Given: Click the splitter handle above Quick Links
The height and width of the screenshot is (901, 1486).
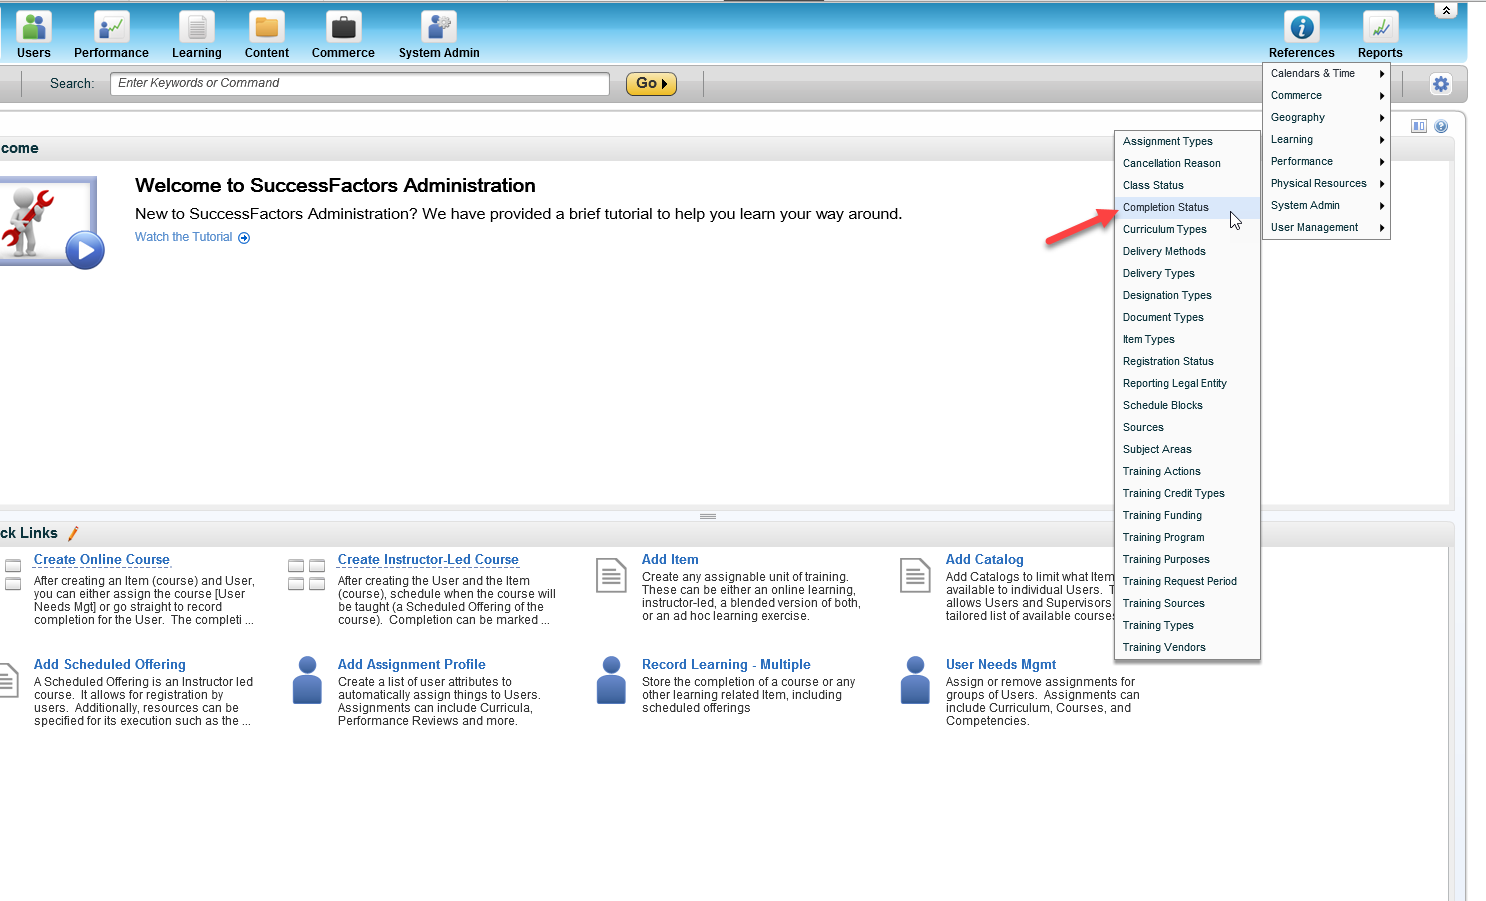Looking at the screenshot, I should (708, 516).
